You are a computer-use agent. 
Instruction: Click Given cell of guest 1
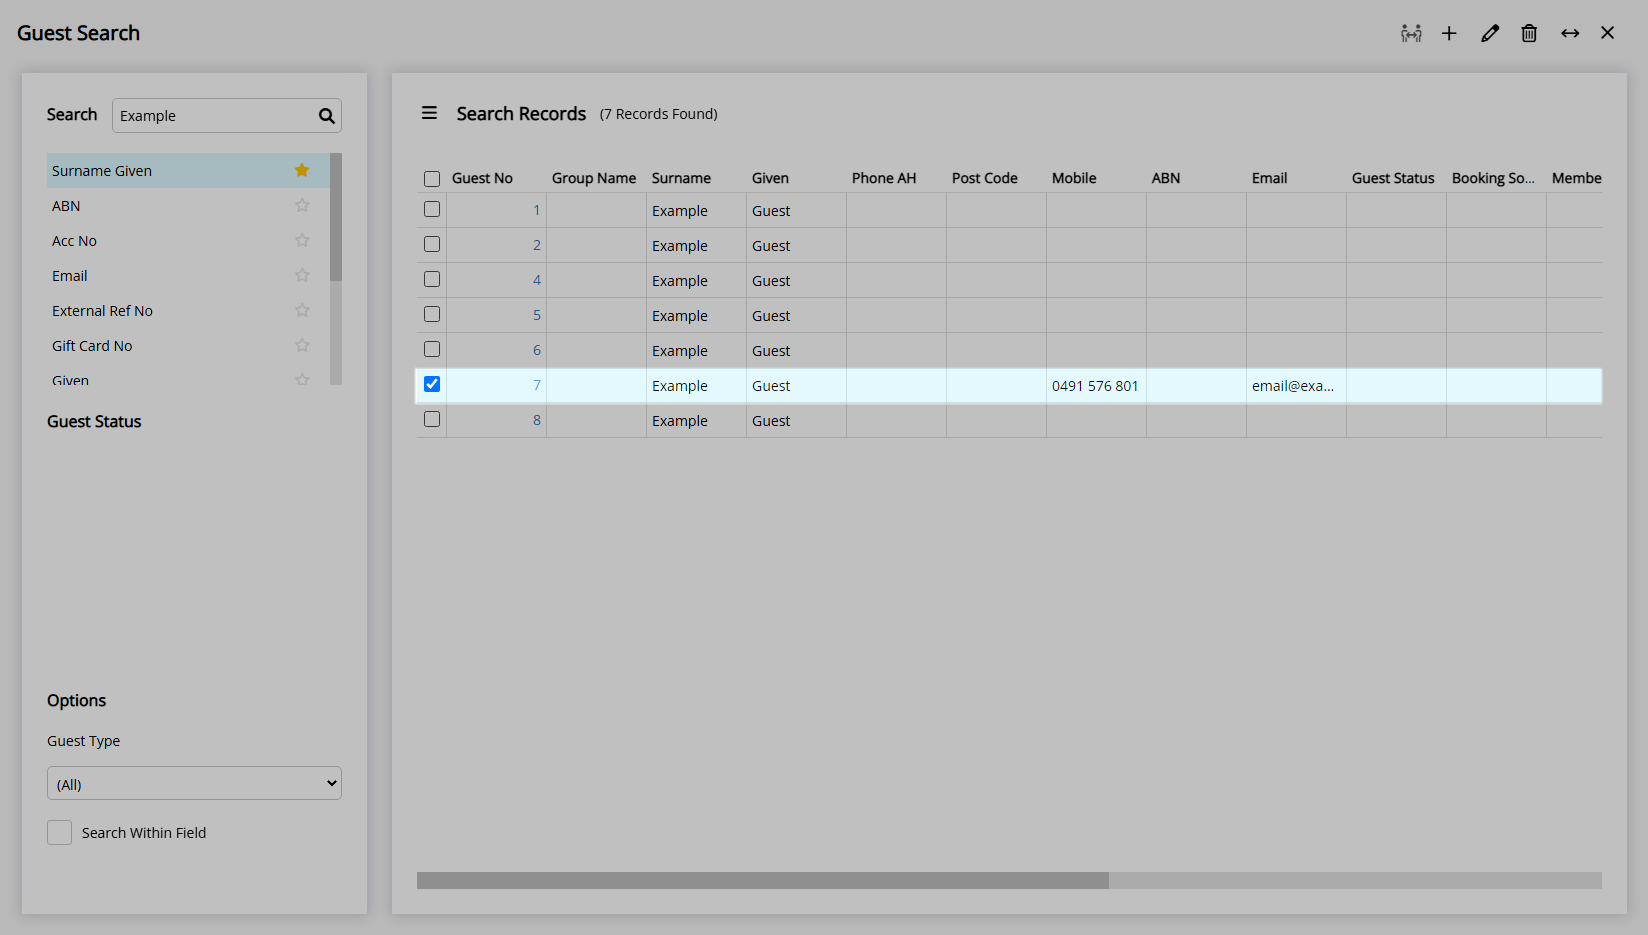point(796,210)
